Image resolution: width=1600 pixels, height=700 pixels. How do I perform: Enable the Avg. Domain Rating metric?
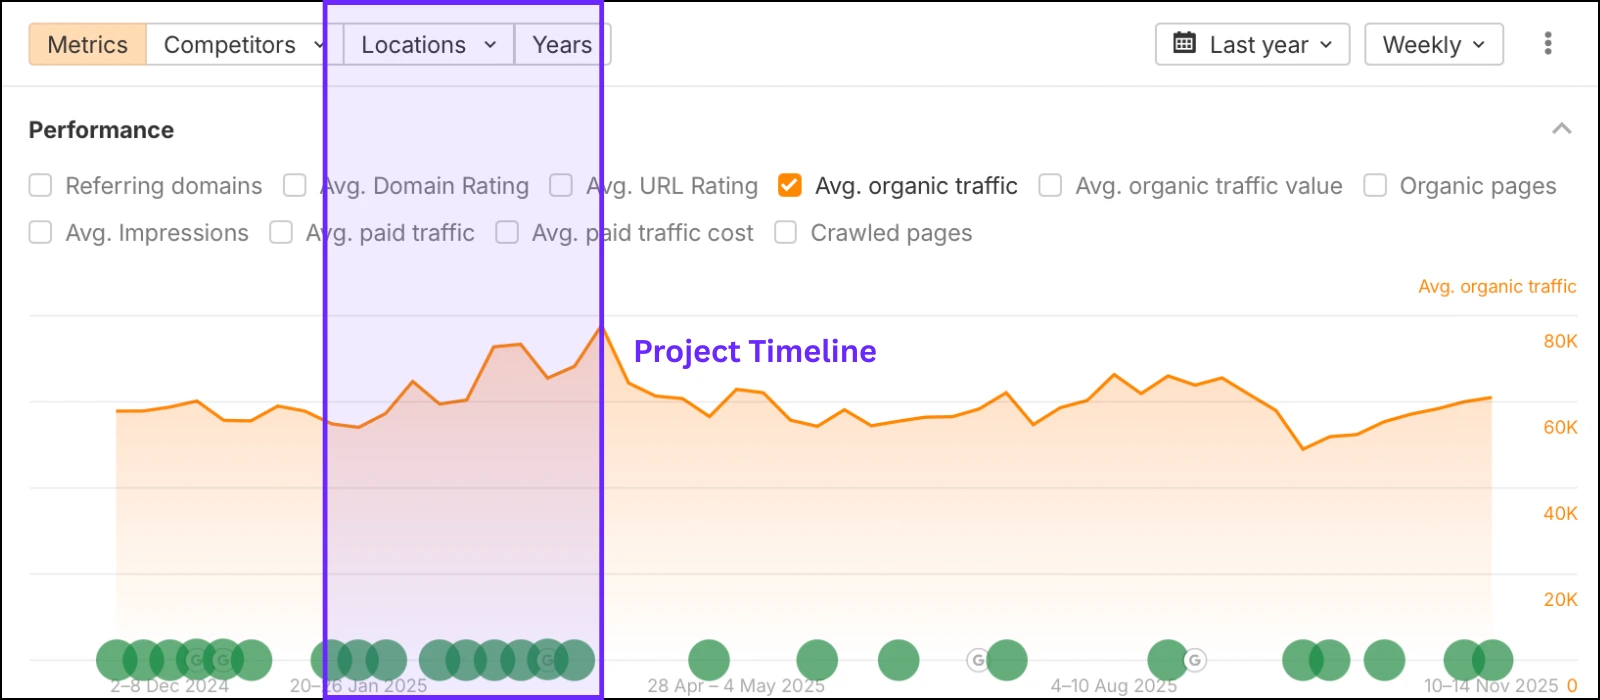[293, 185]
